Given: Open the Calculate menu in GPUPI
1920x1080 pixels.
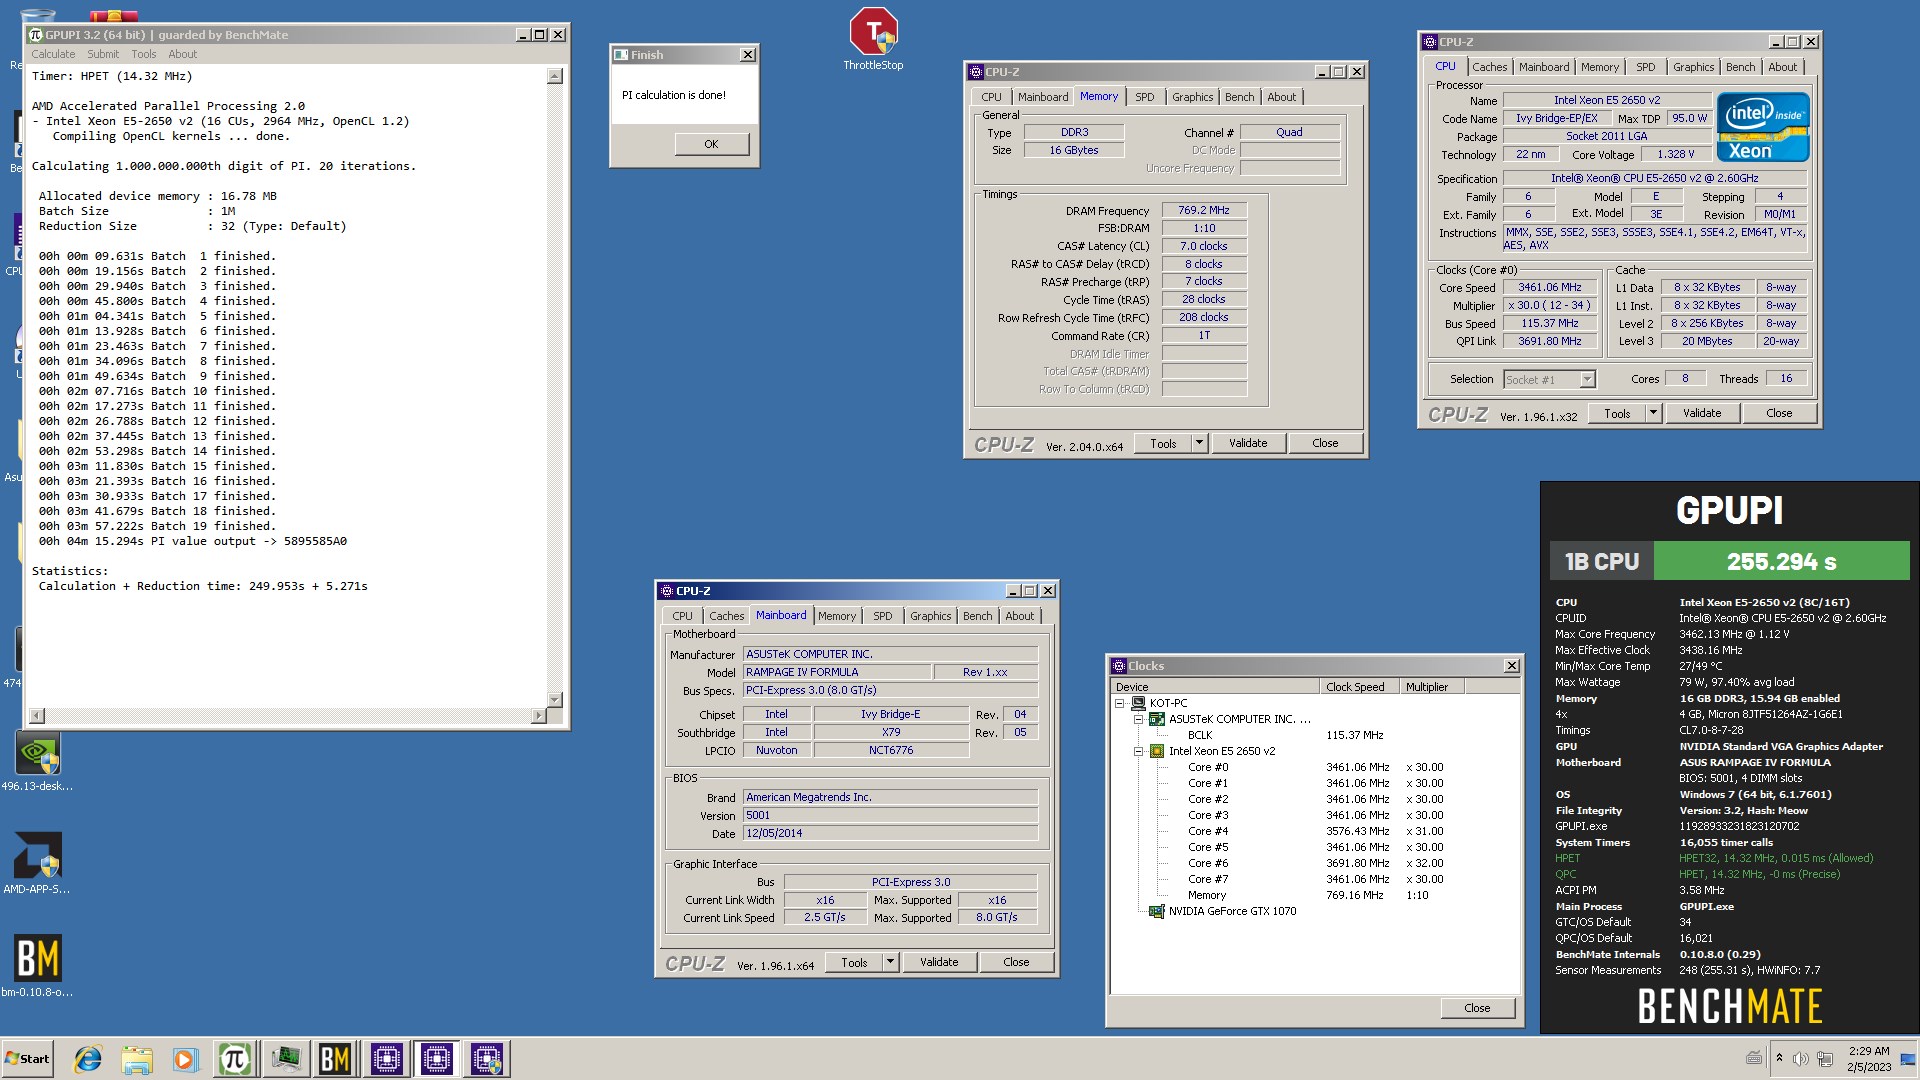Looking at the screenshot, I should 53,54.
